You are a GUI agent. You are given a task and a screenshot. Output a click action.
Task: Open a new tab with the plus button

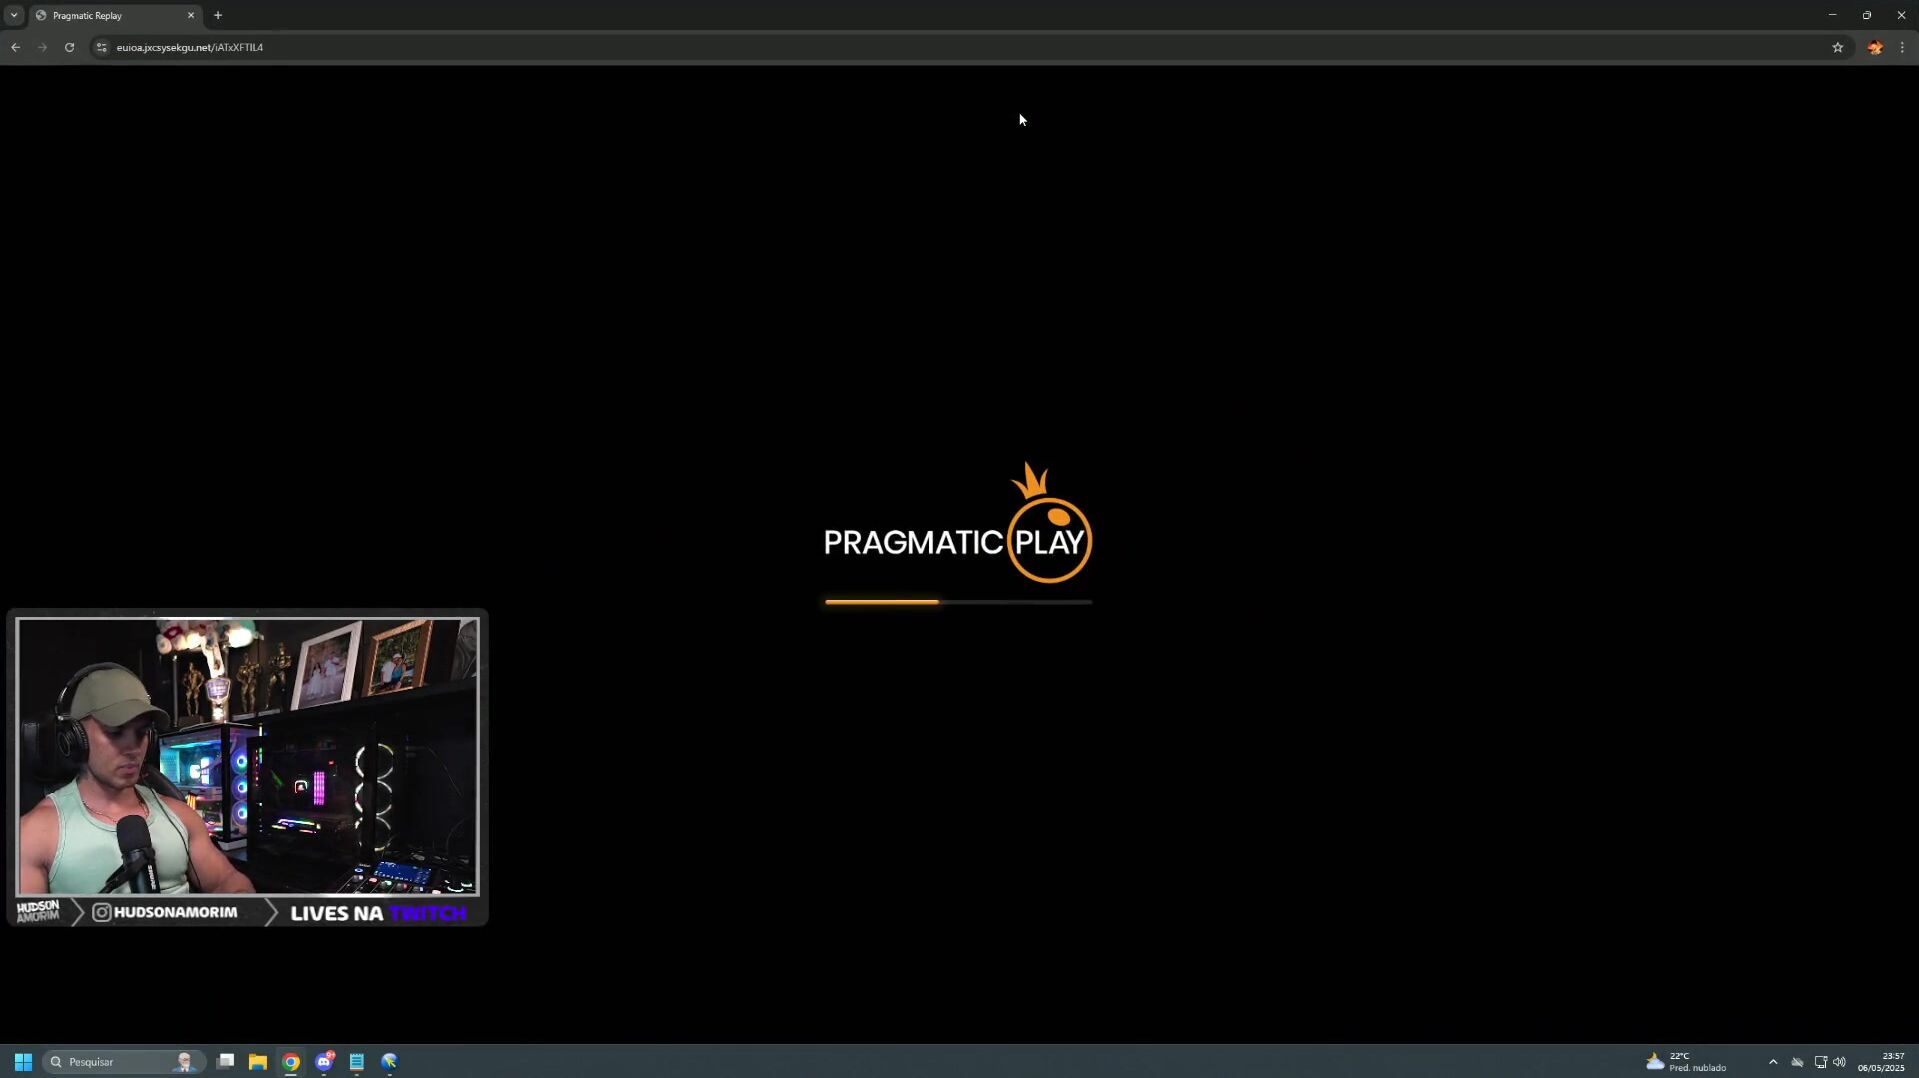(218, 15)
